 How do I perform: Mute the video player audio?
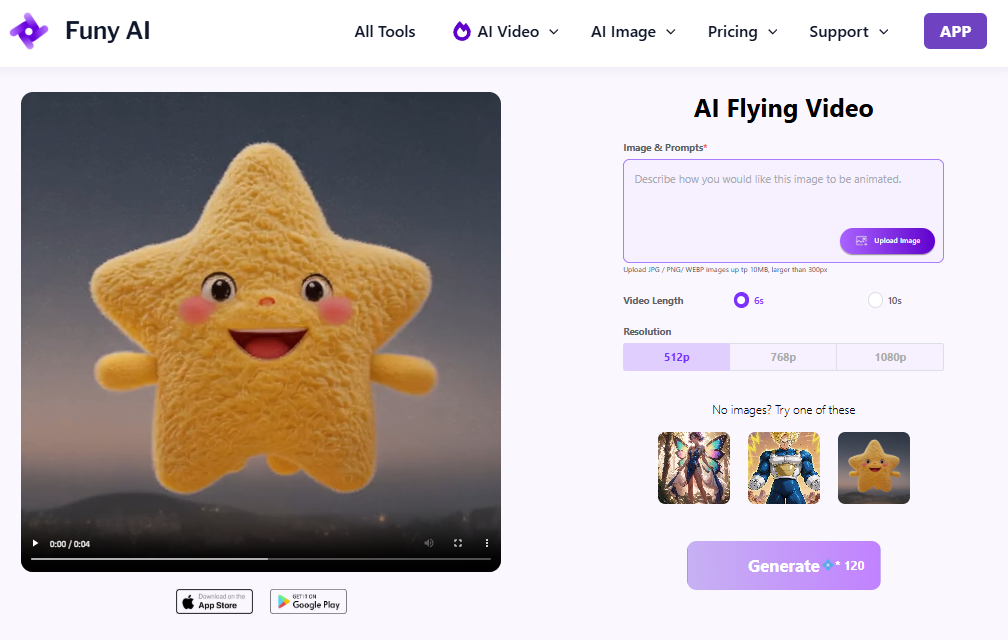point(429,542)
